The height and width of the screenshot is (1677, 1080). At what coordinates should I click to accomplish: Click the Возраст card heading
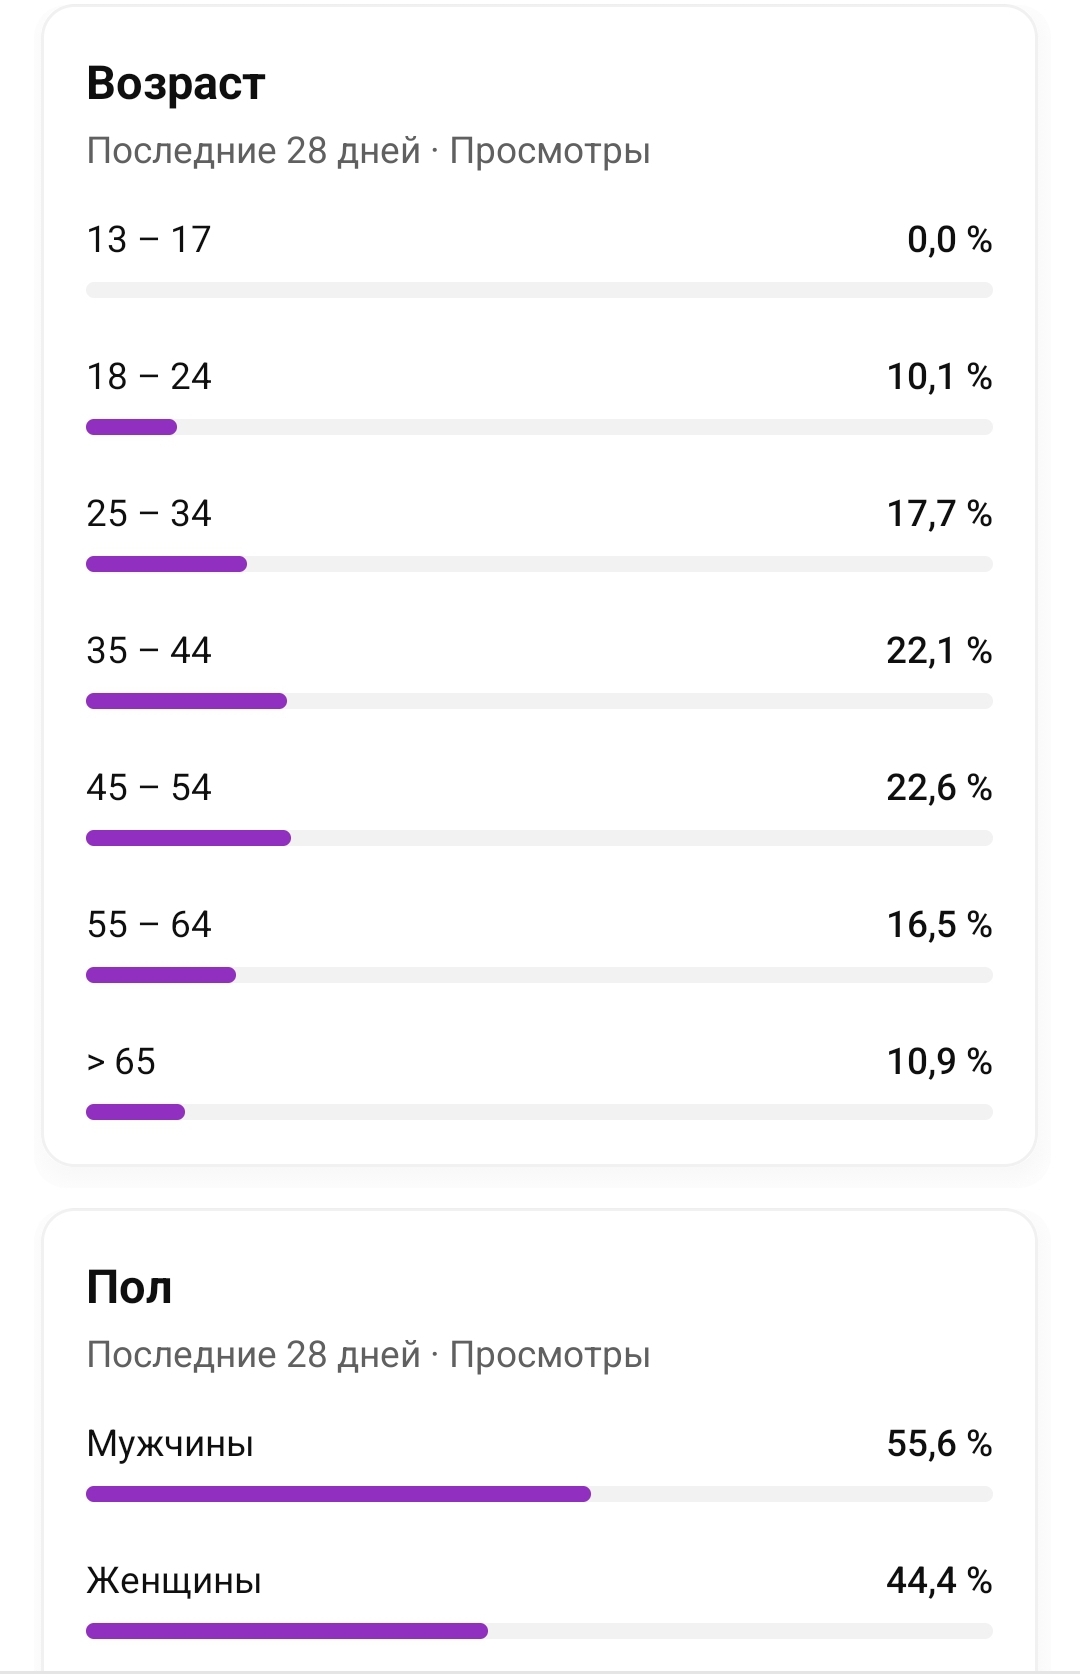point(175,84)
